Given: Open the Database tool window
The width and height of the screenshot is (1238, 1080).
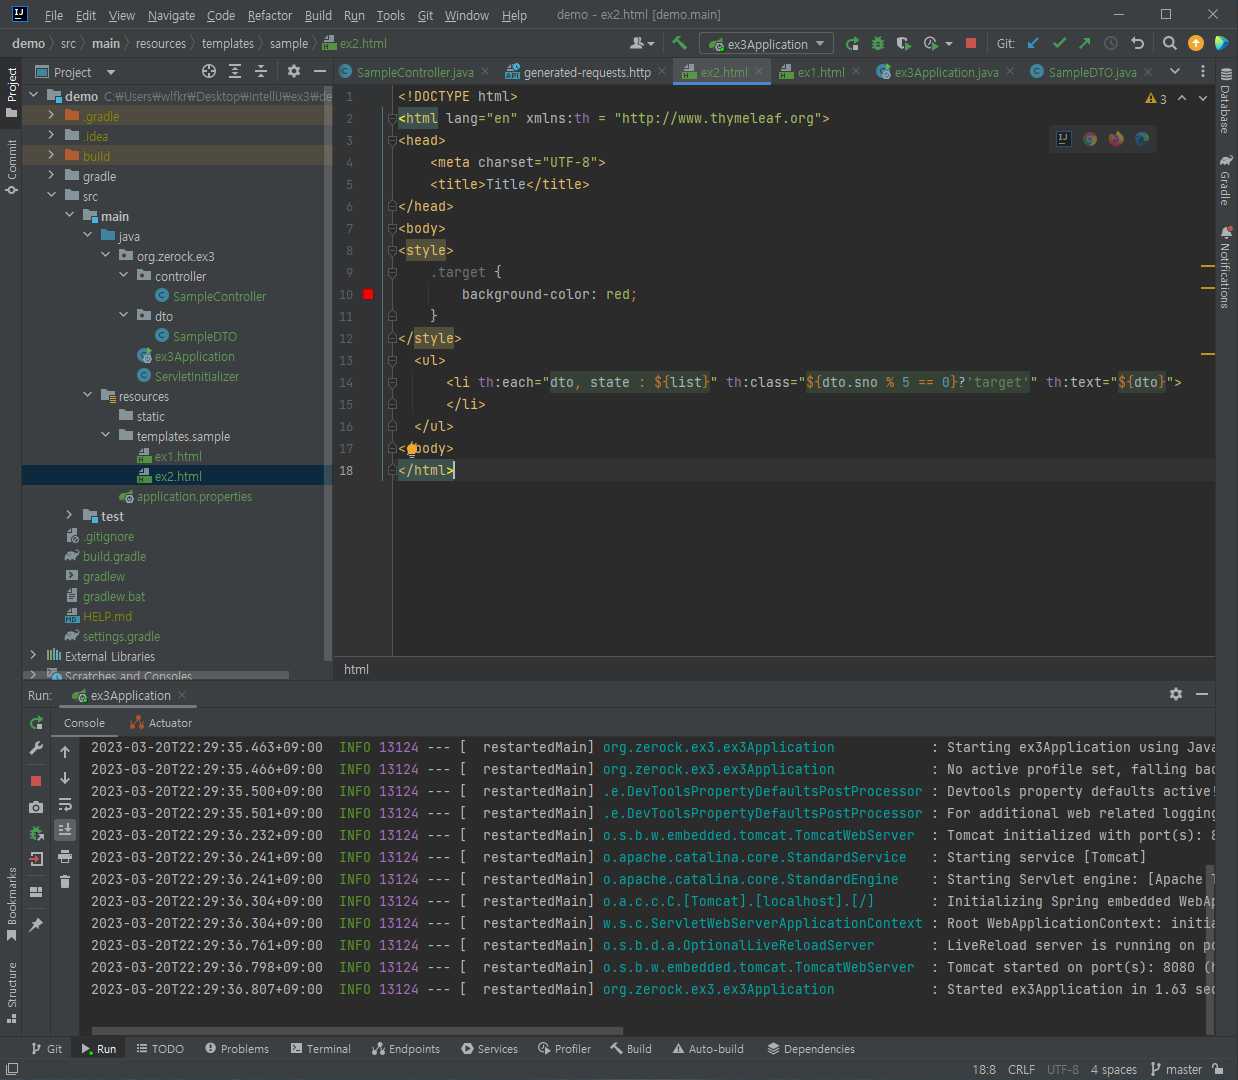Looking at the screenshot, I should pos(1226,102).
